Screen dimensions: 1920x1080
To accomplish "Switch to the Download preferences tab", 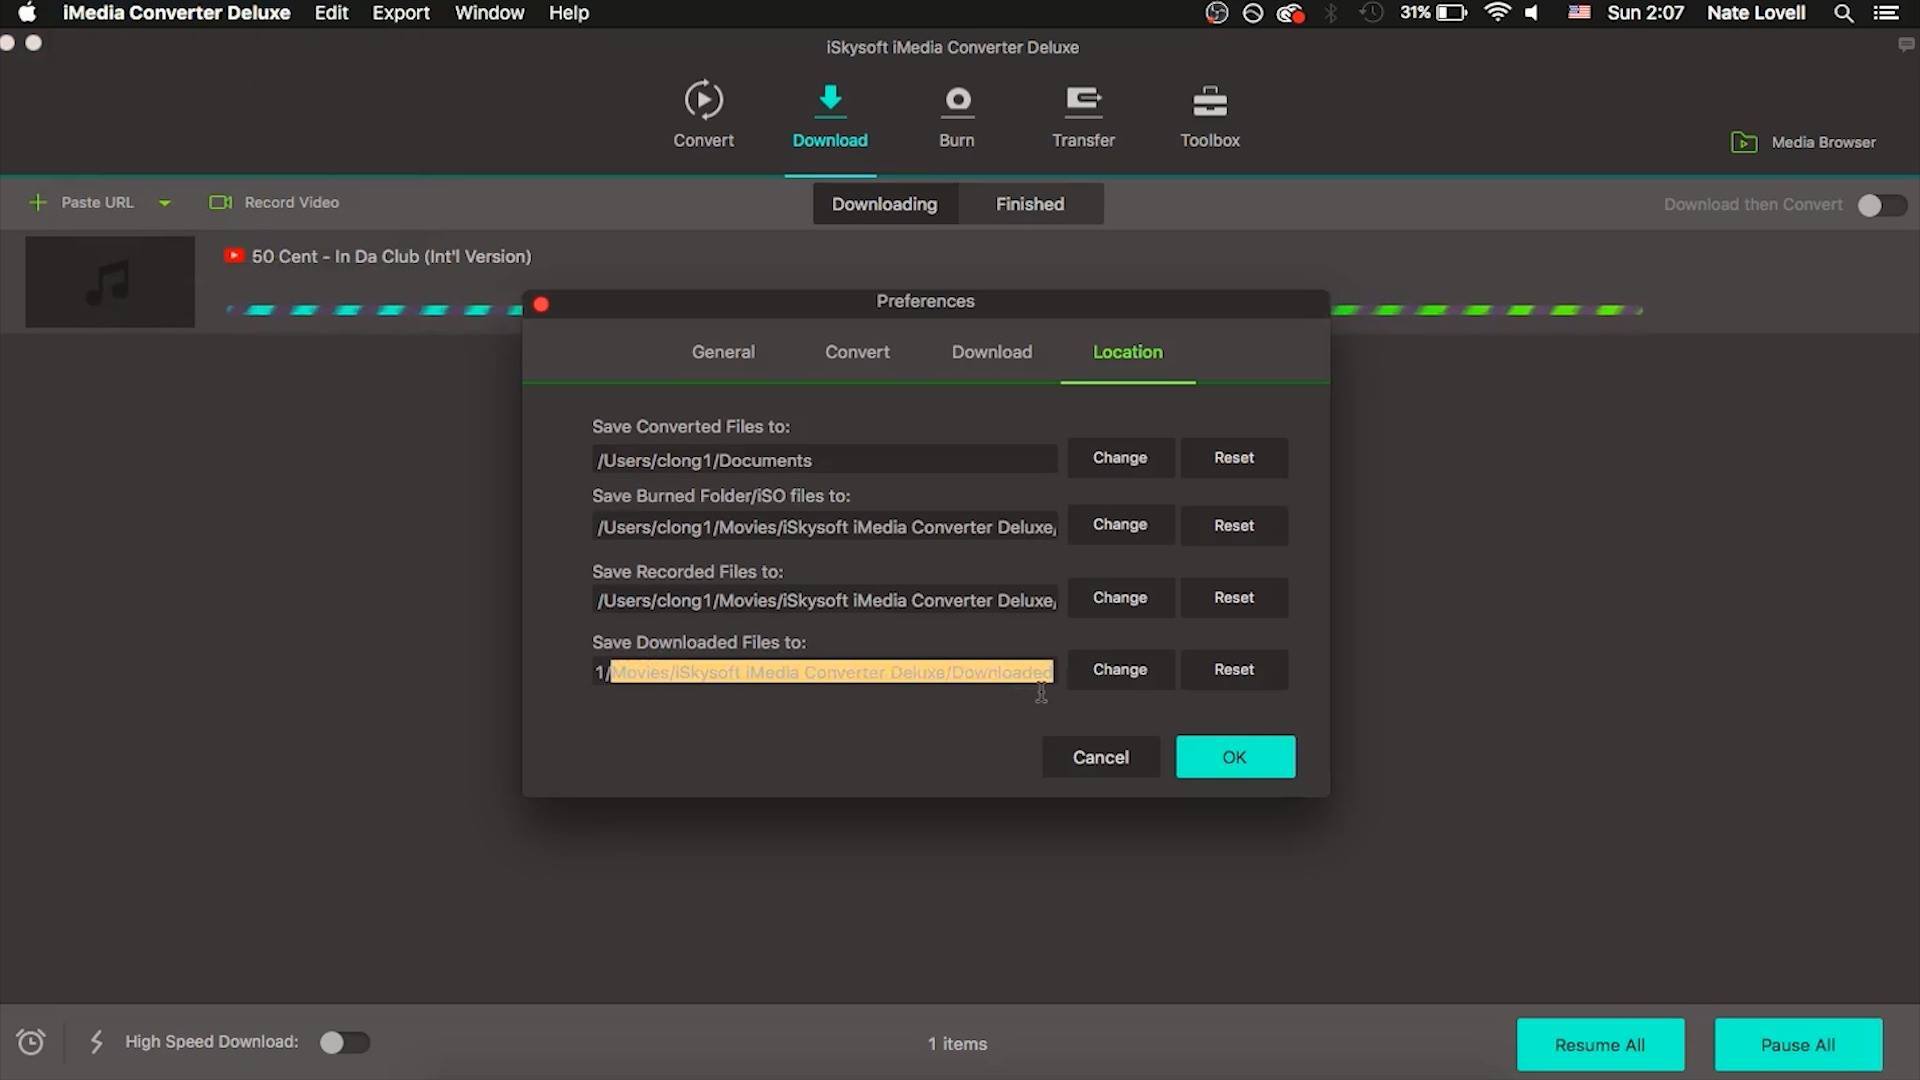I will pyautogui.click(x=992, y=352).
